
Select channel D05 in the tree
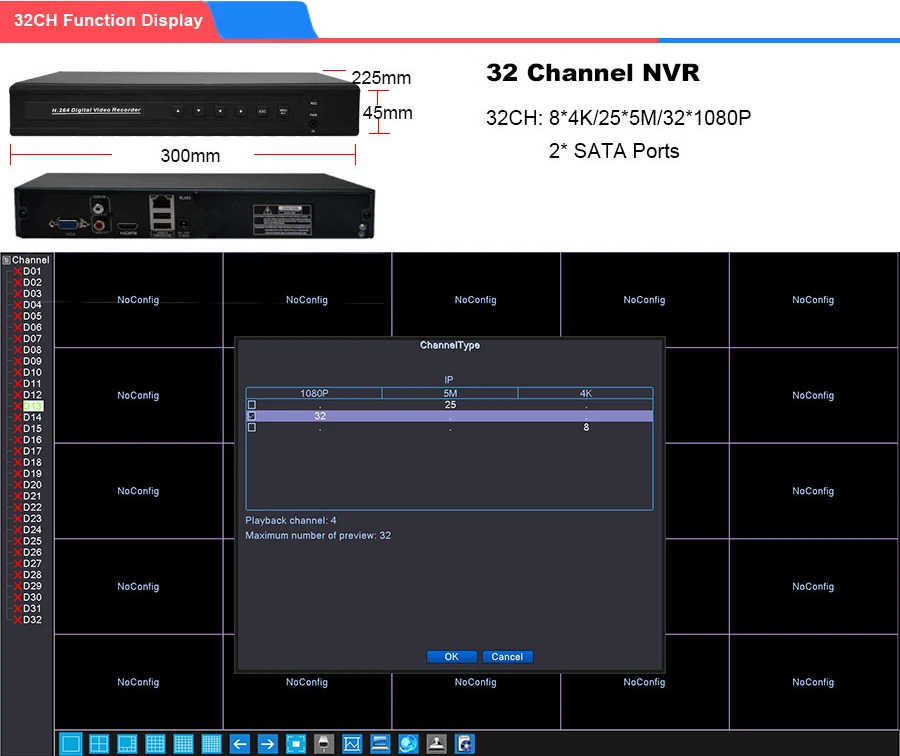[32, 316]
